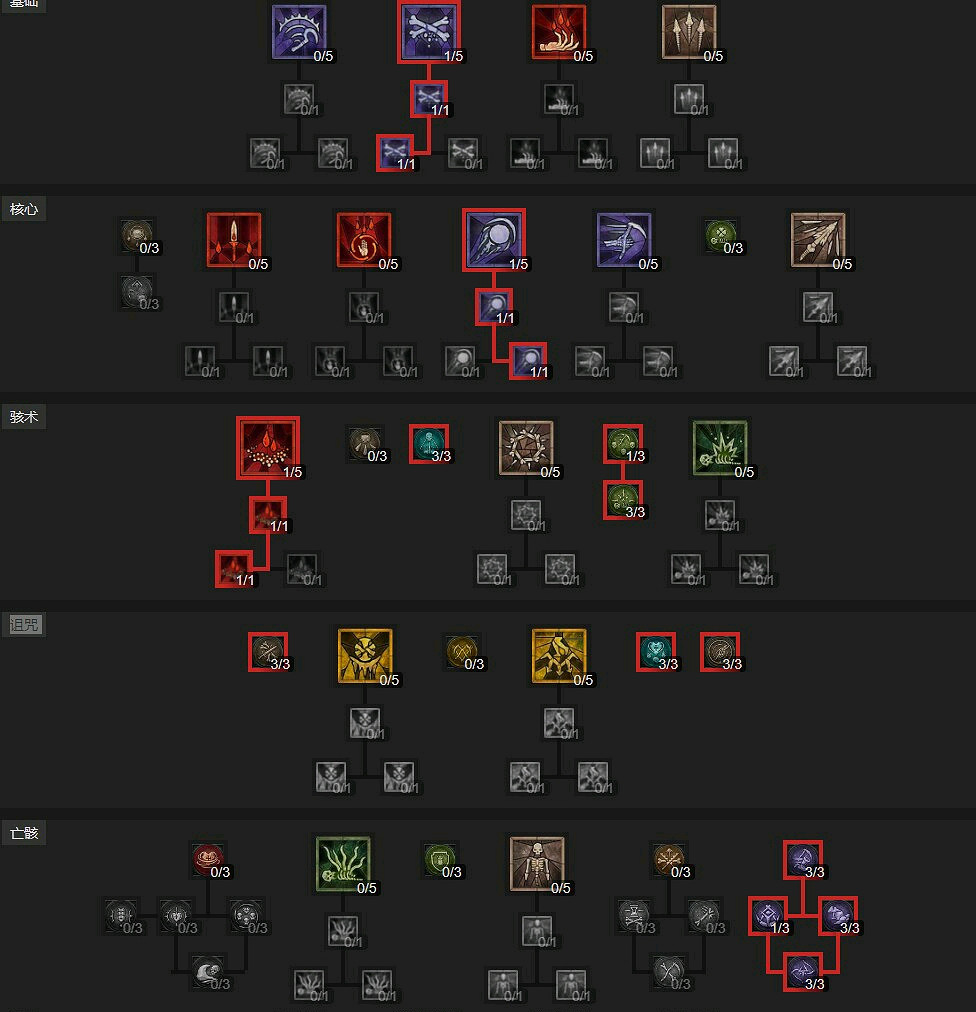The width and height of the screenshot is (976, 1012).
Task: Select the red circular 0/3 passive in 亡骸 section
Action: click(208, 860)
